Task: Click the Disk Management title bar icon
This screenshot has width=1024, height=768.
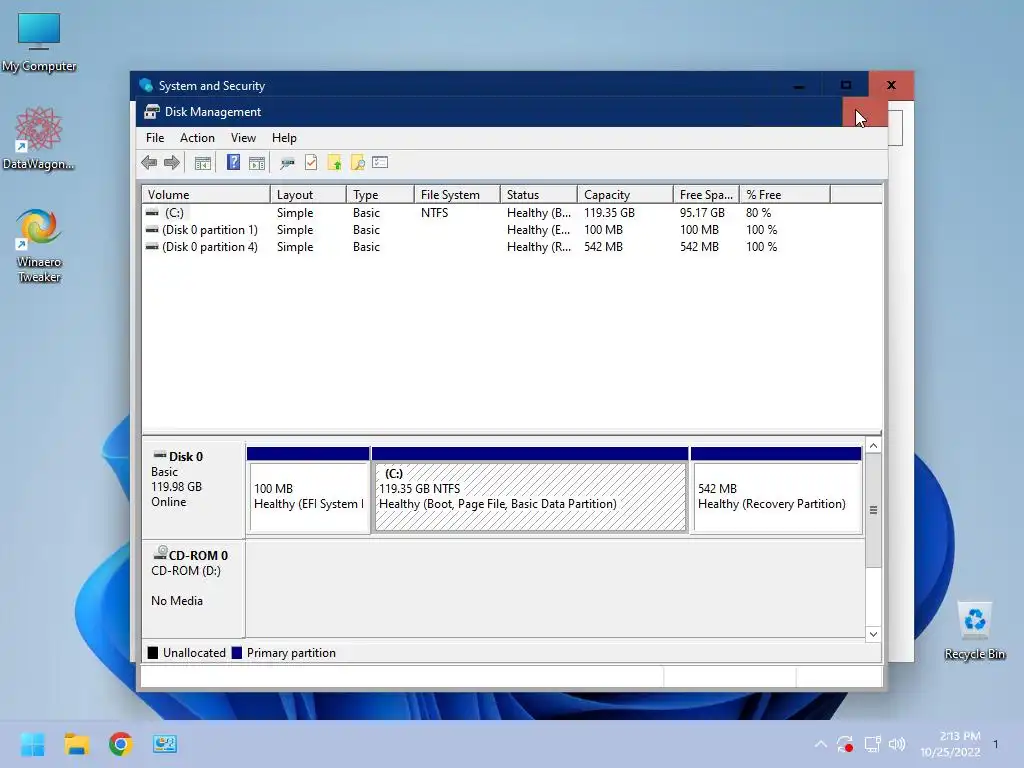Action: [x=152, y=112]
